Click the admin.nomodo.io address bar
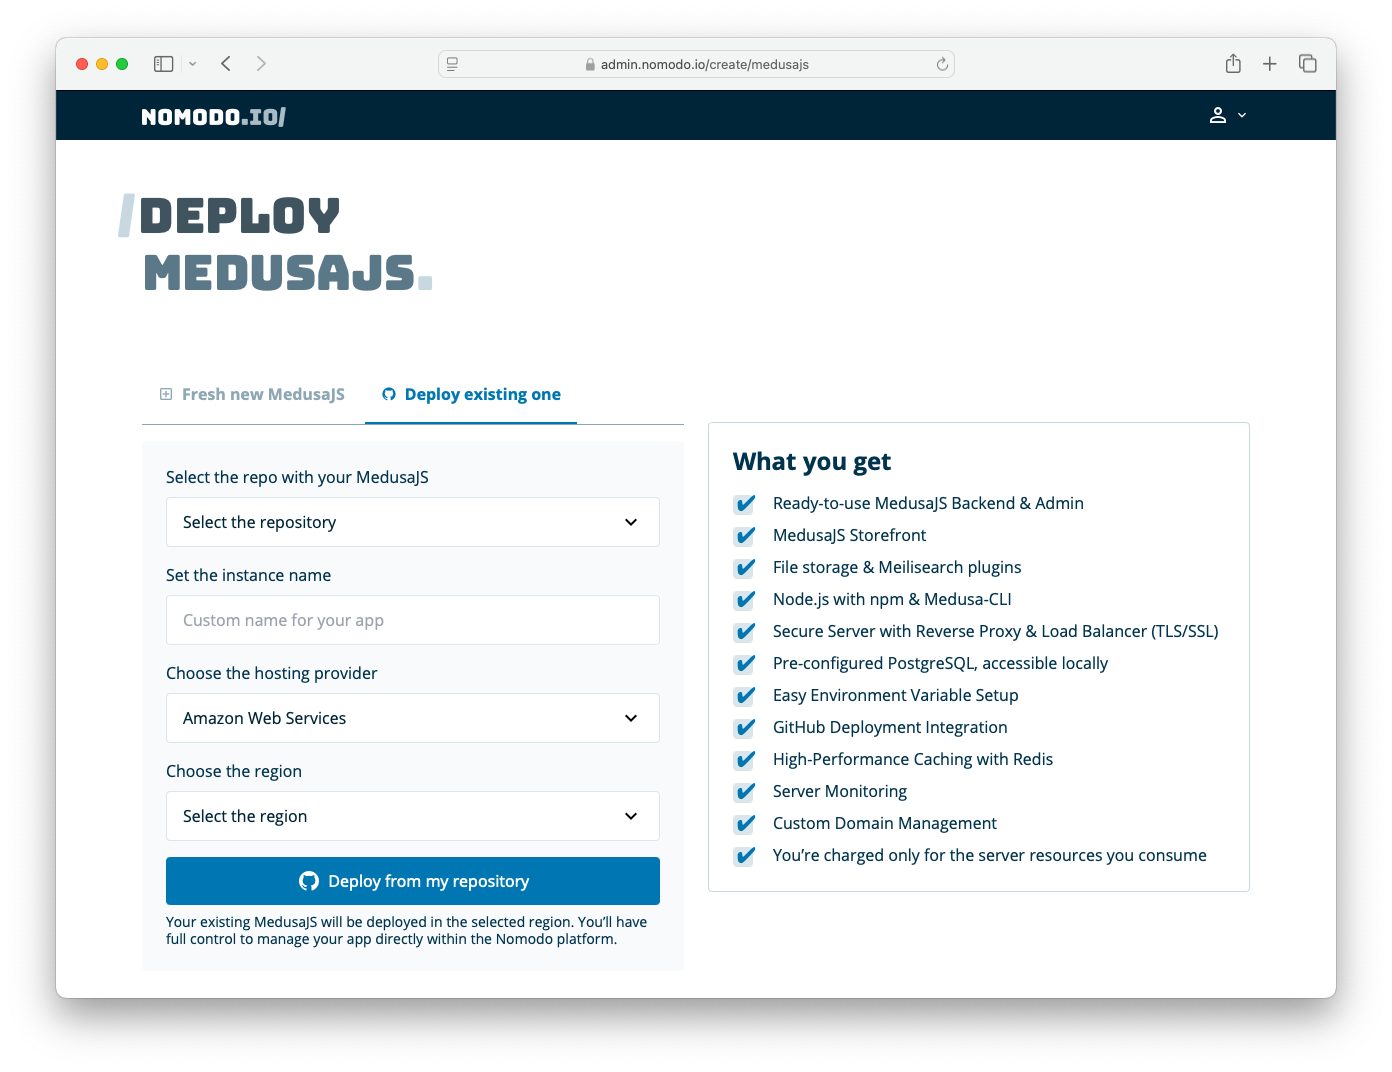The height and width of the screenshot is (1072, 1392). (x=696, y=64)
